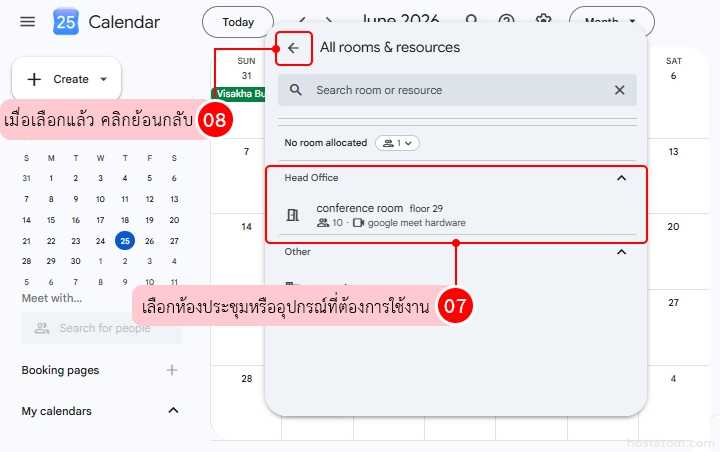Image resolution: width=720 pixels, height=452 pixels.
Task: Select date 12 in mini calendar
Action: (x=150, y=199)
